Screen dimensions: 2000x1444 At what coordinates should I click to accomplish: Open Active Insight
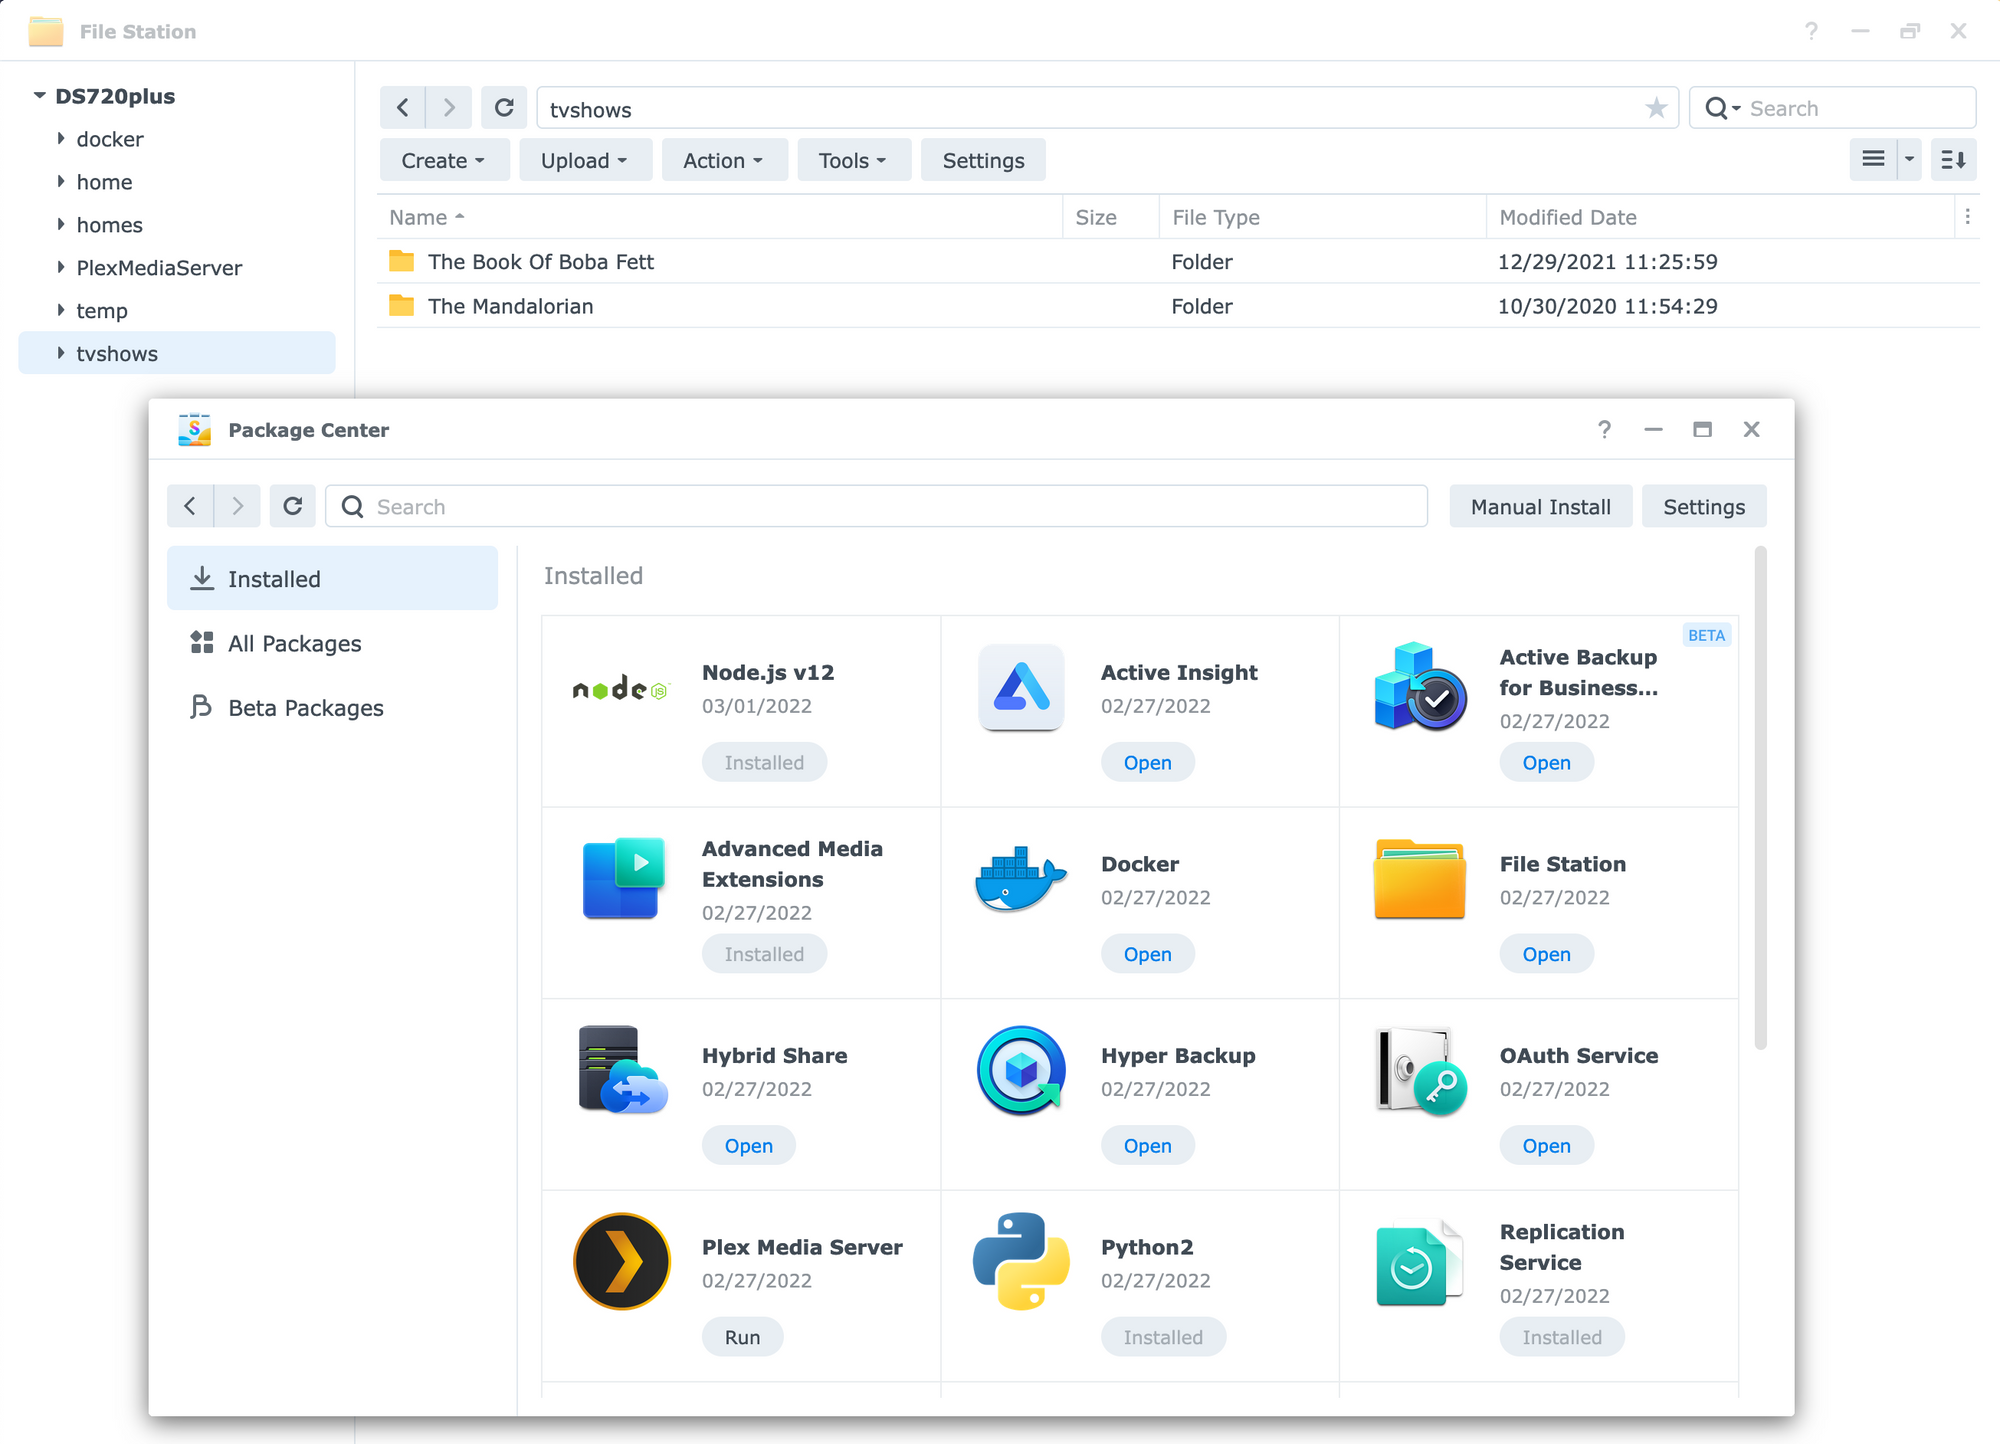pos(1147,762)
